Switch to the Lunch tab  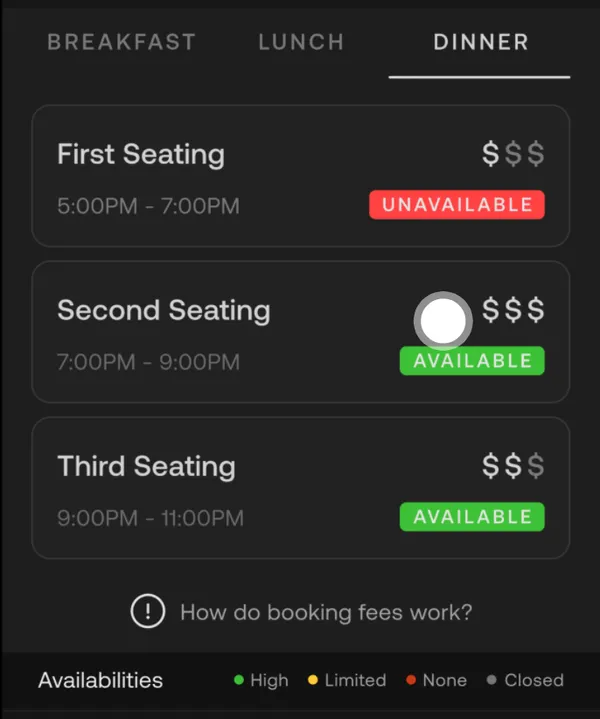click(301, 42)
